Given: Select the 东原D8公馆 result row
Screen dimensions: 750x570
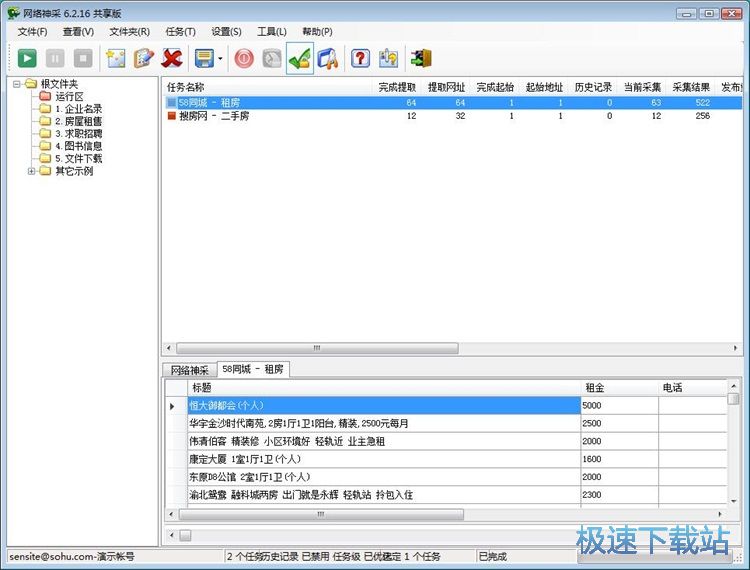Looking at the screenshot, I should click(x=384, y=477).
